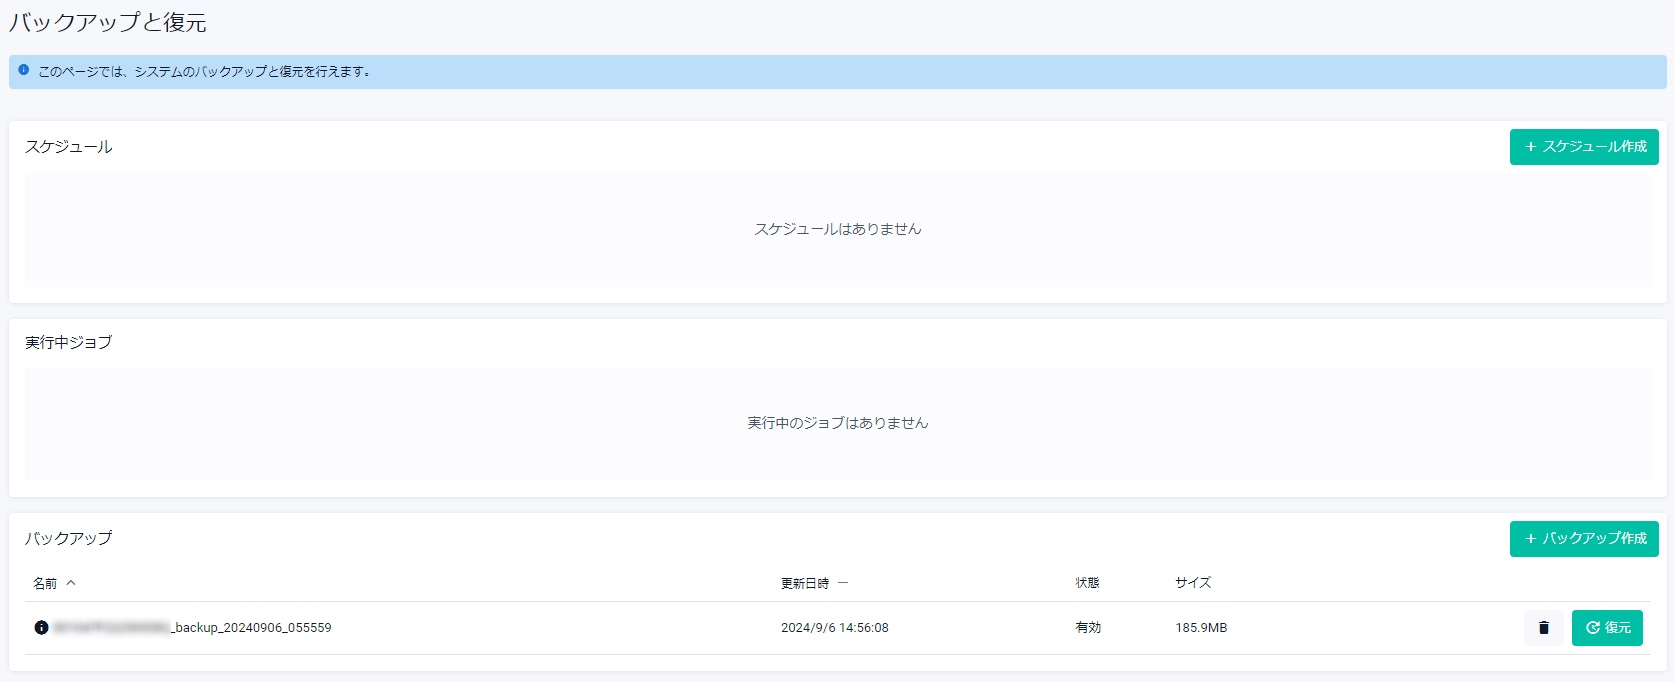Click the 185.9MB size value
This screenshot has width=1675, height=682.
1201,628
